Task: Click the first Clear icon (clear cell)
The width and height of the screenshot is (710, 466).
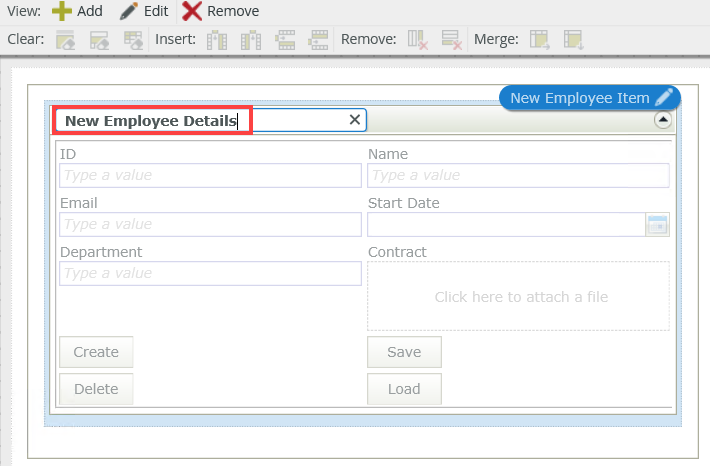Action: pos(65,40)
